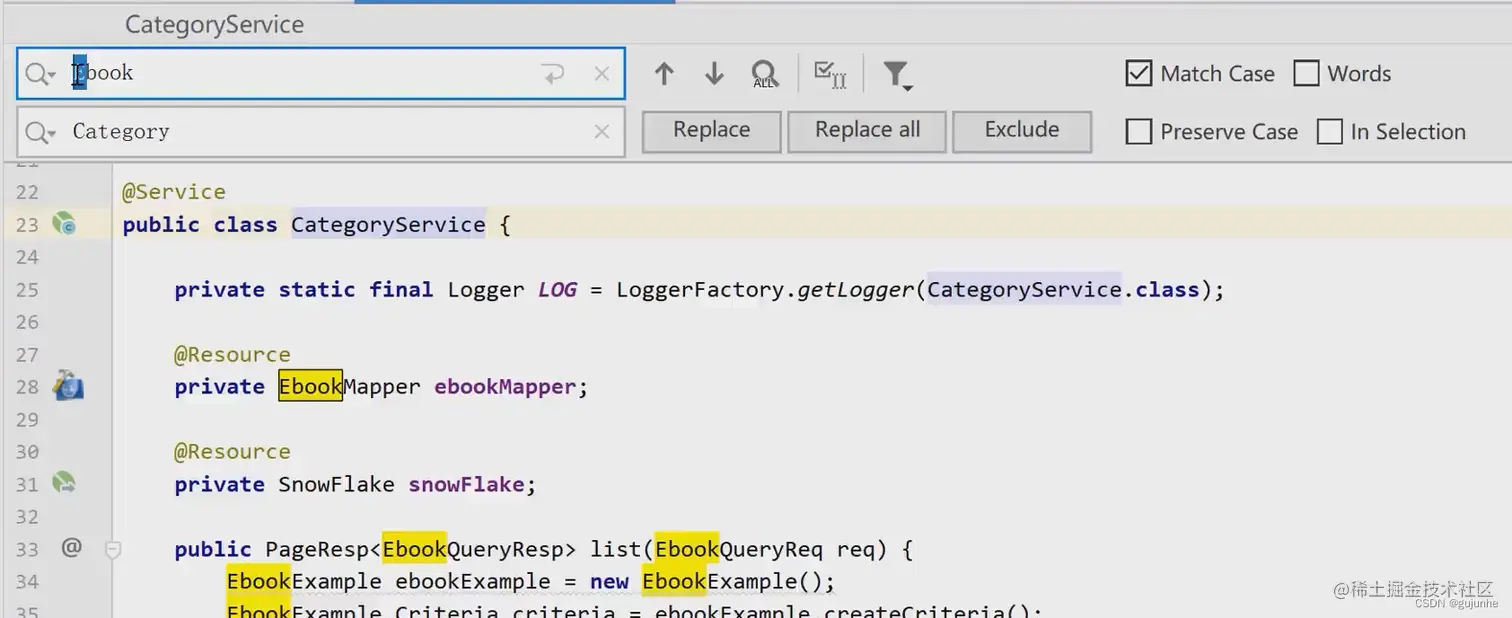Go to previous search occurrence arrow
1512x618 pixels.
tap(664, 73)
